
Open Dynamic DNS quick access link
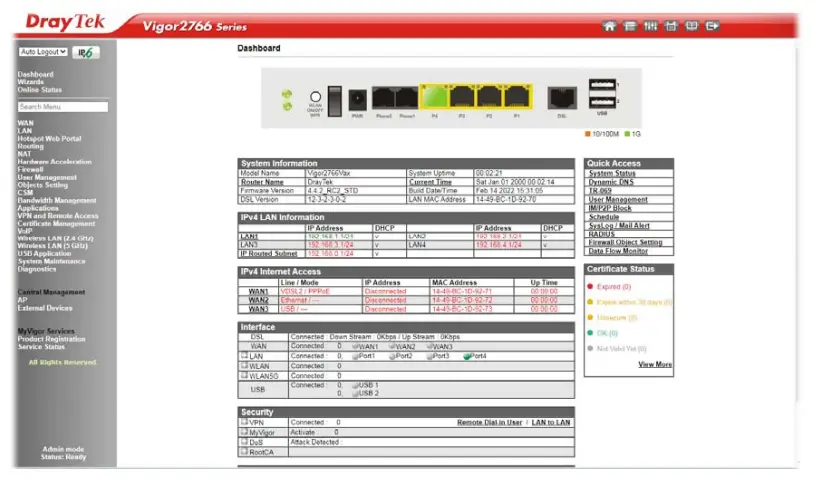pos(611,182)
